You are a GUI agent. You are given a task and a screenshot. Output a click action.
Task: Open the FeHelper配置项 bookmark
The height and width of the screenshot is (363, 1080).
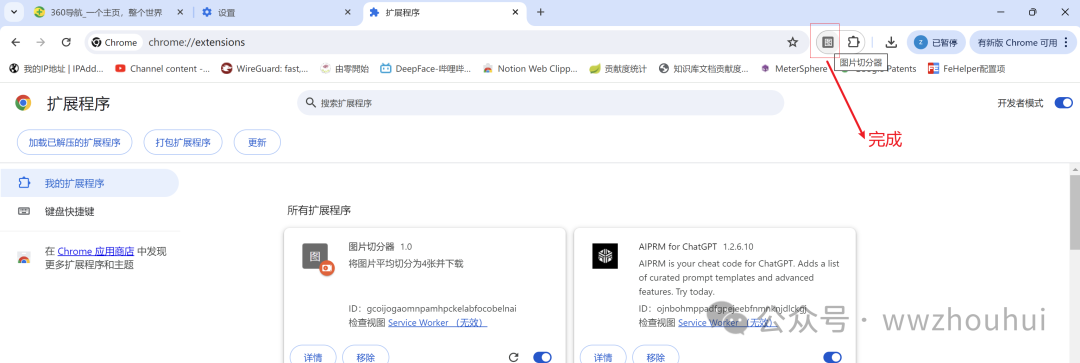click(x=967, y=68)
